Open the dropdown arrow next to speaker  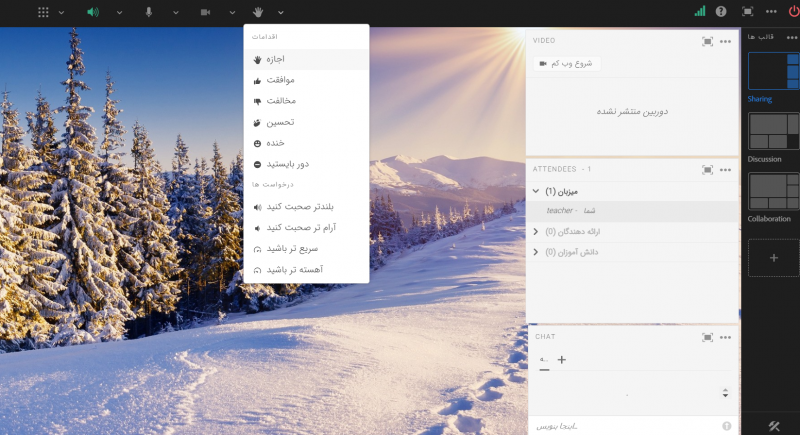[119, 12]
